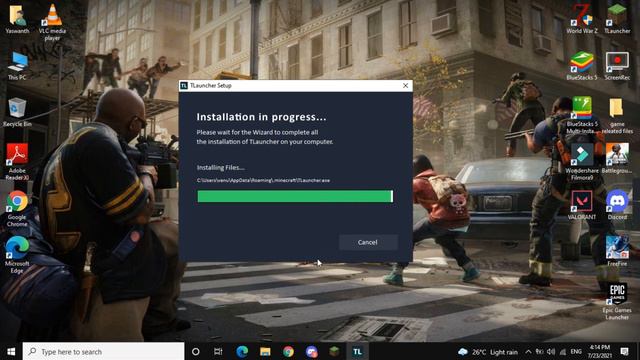Cancel the TLauncher installation
The image size is (640, 360).
point(368,242)
